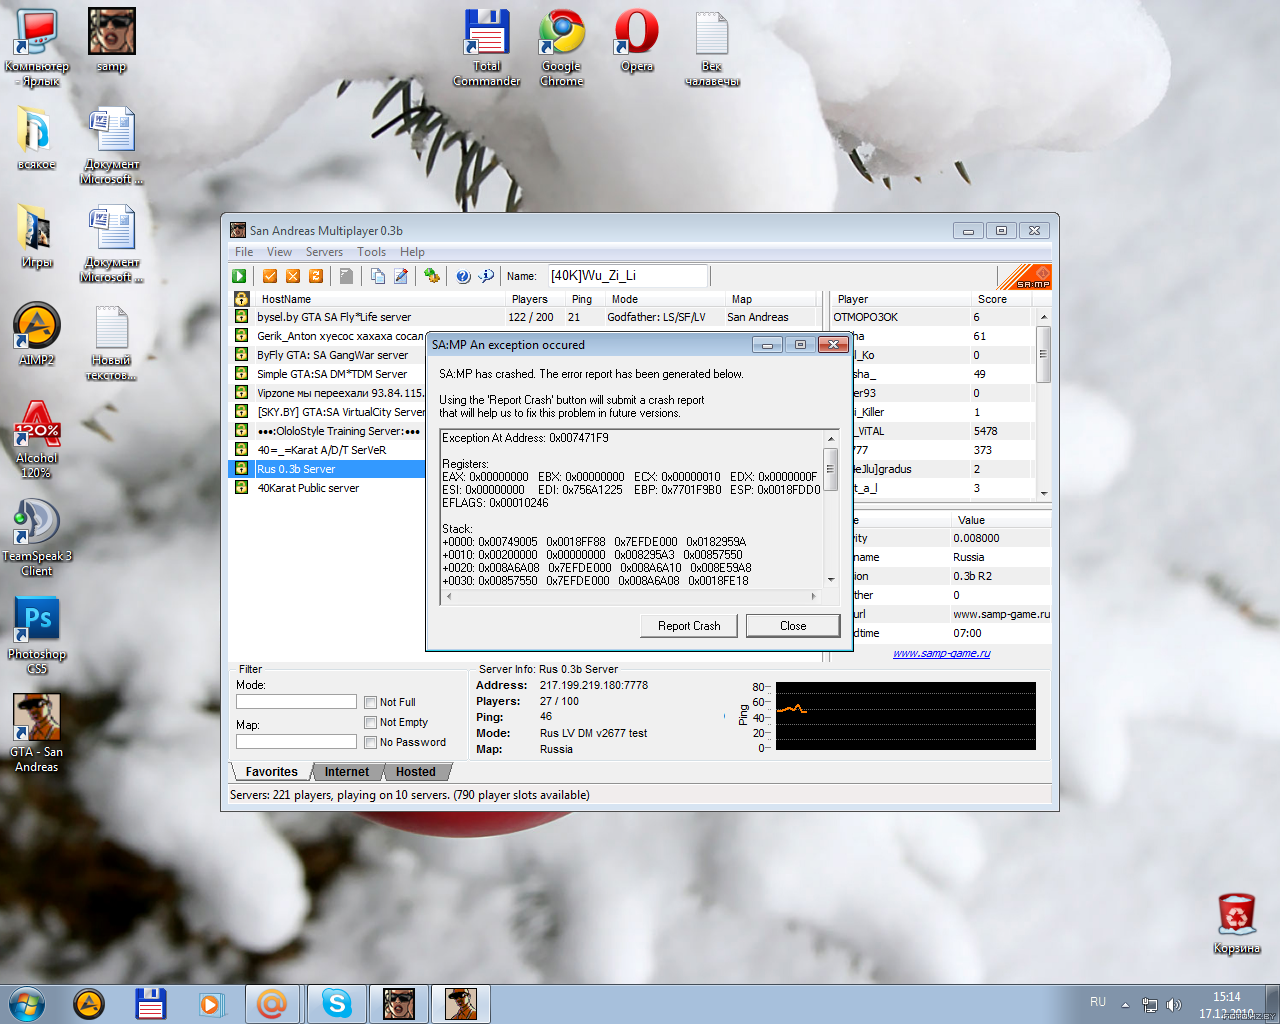
Task: Open the Корзина recycle bin
Action: click(x=1237, y=923)
